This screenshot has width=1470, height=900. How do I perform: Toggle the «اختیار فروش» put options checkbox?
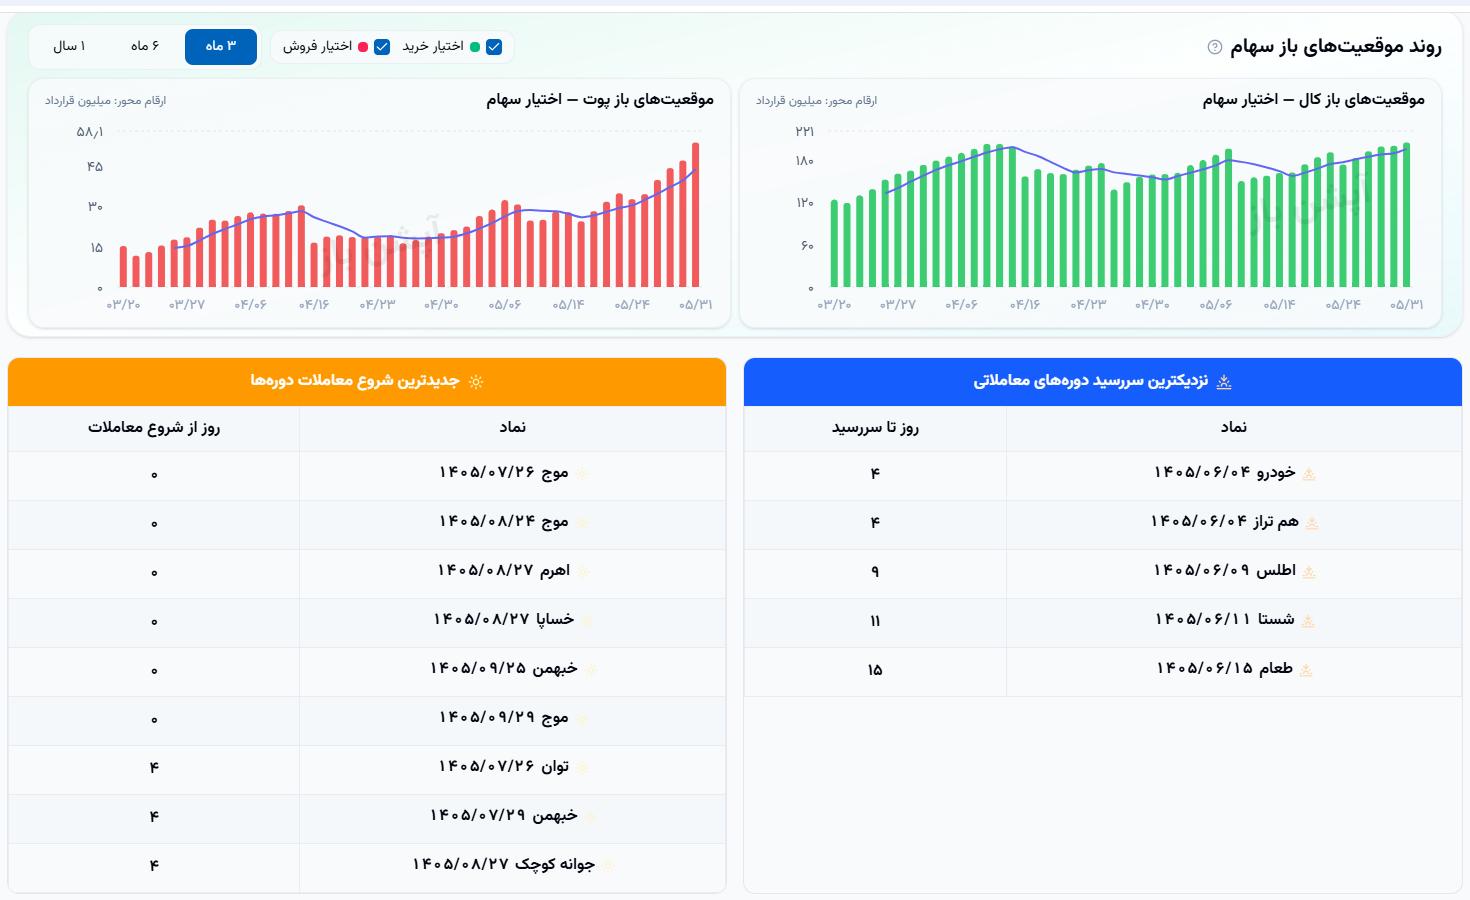pyautogui.click(x=382, y=47)
